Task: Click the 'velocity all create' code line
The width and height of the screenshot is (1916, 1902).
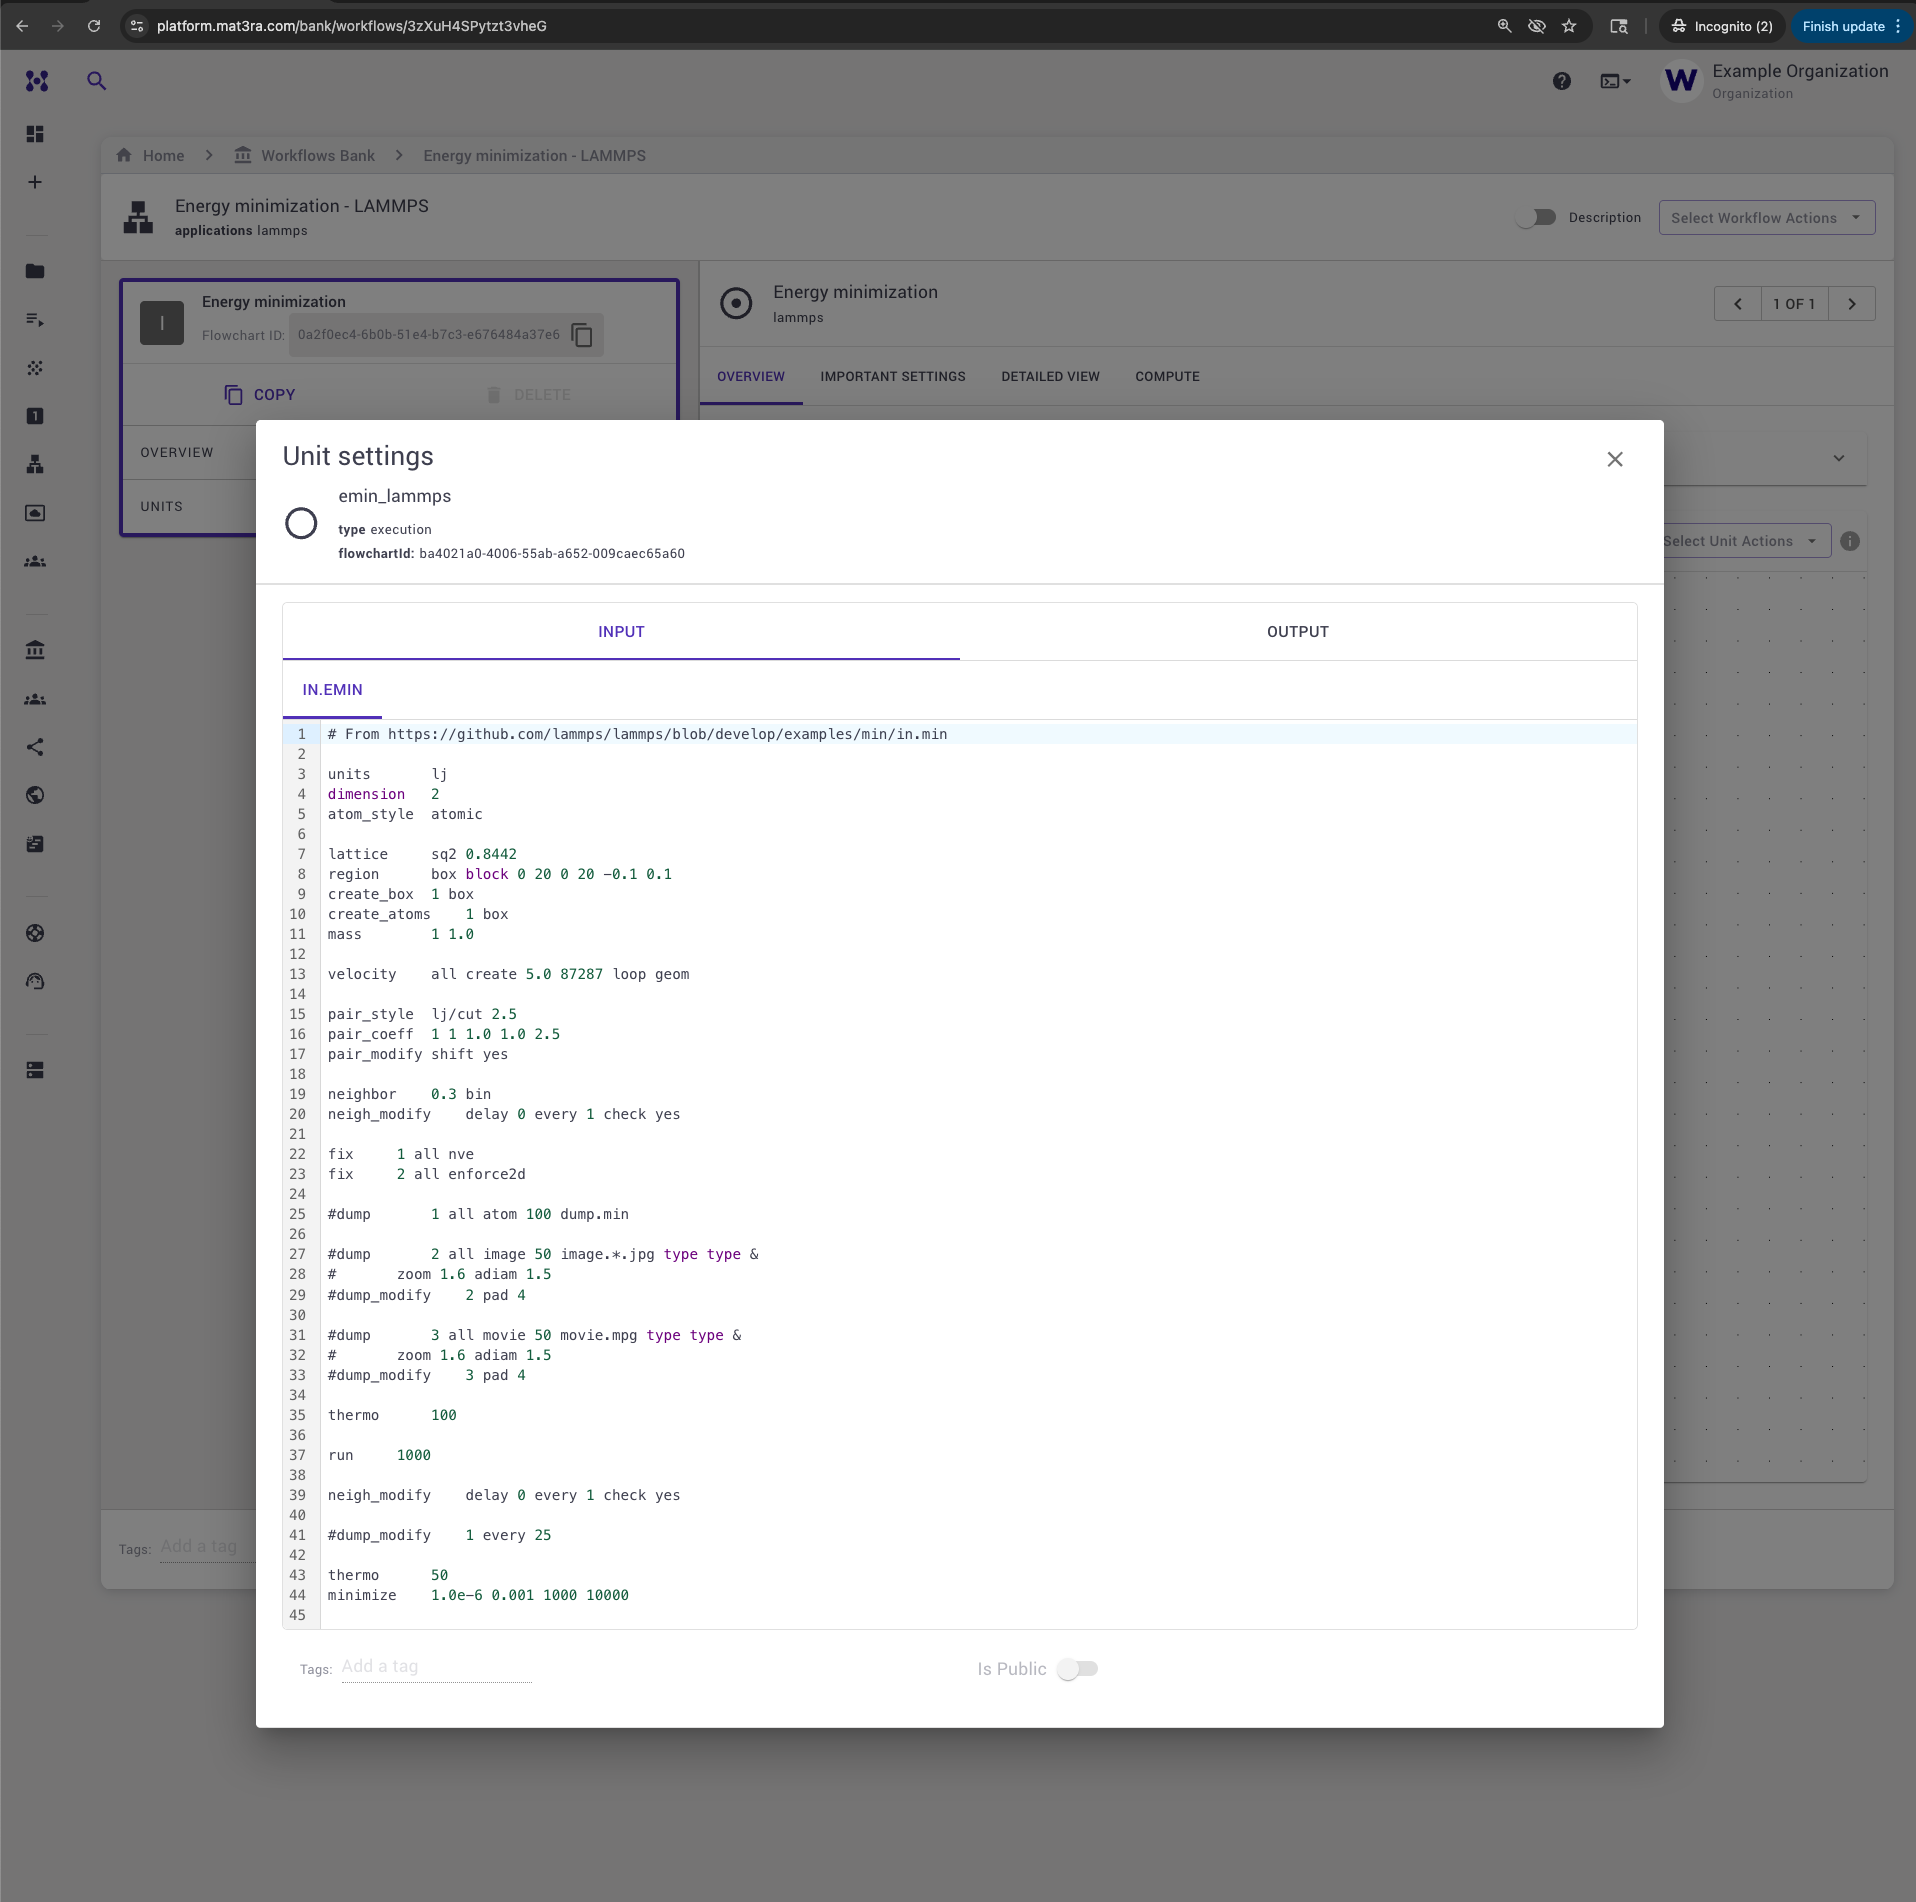Action: [x=508, y=974]
